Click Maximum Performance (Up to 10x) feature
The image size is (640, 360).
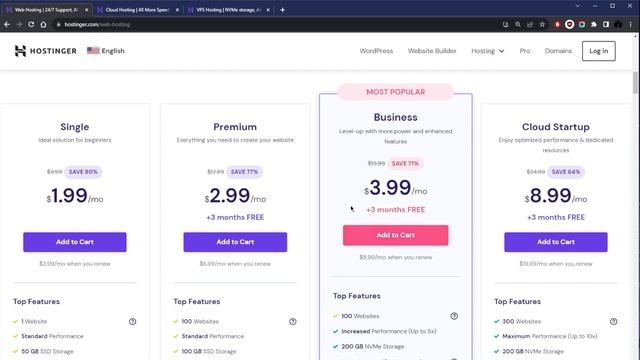pyautogui.click(x=549, y=336)
